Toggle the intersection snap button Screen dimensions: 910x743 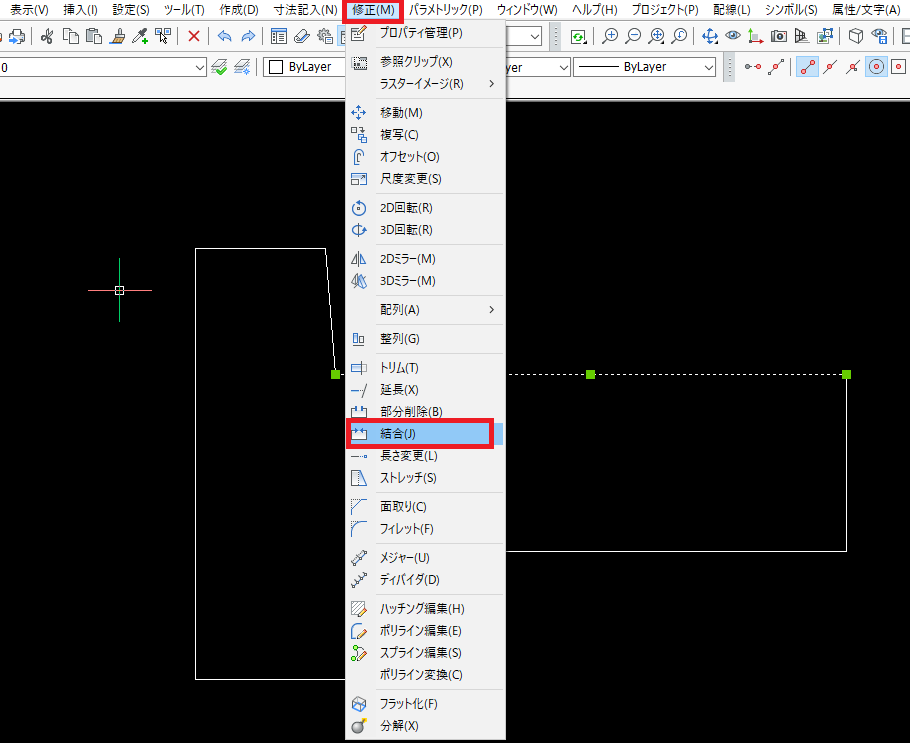click(x=853, y=67)
